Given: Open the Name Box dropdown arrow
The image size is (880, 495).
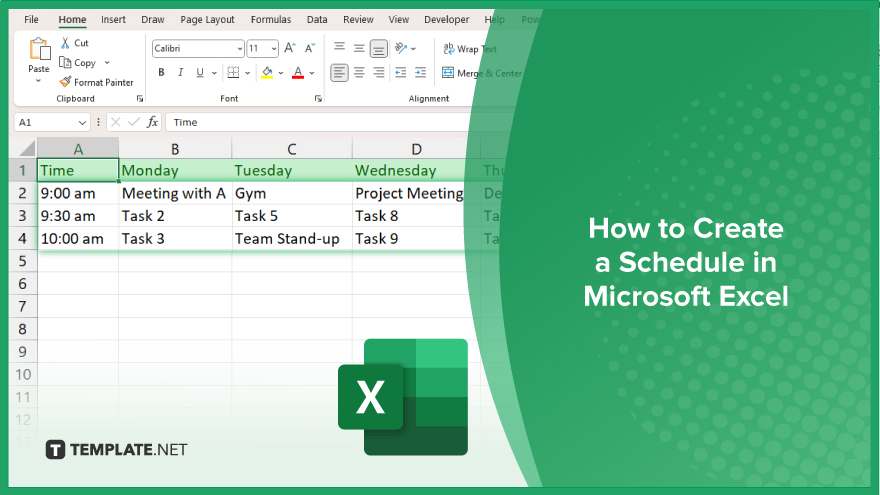Looking at the screenshot, I should point(82,122).
